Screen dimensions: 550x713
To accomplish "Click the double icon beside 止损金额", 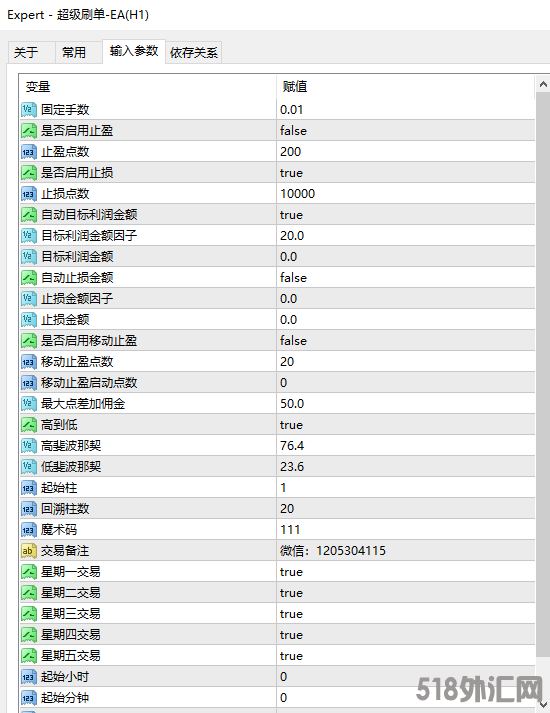I will point(29,320).
